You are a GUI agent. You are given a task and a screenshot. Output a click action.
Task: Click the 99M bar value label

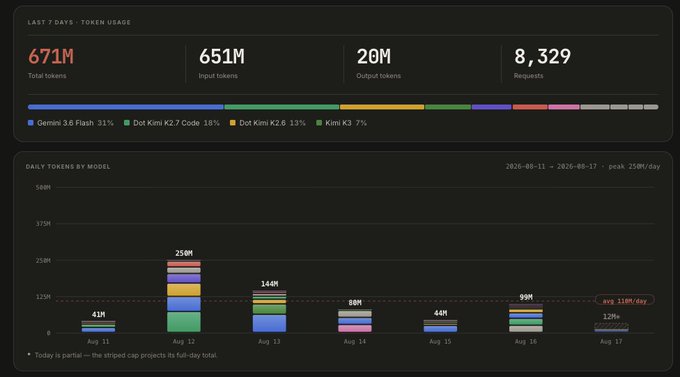(x=526, y=297)
